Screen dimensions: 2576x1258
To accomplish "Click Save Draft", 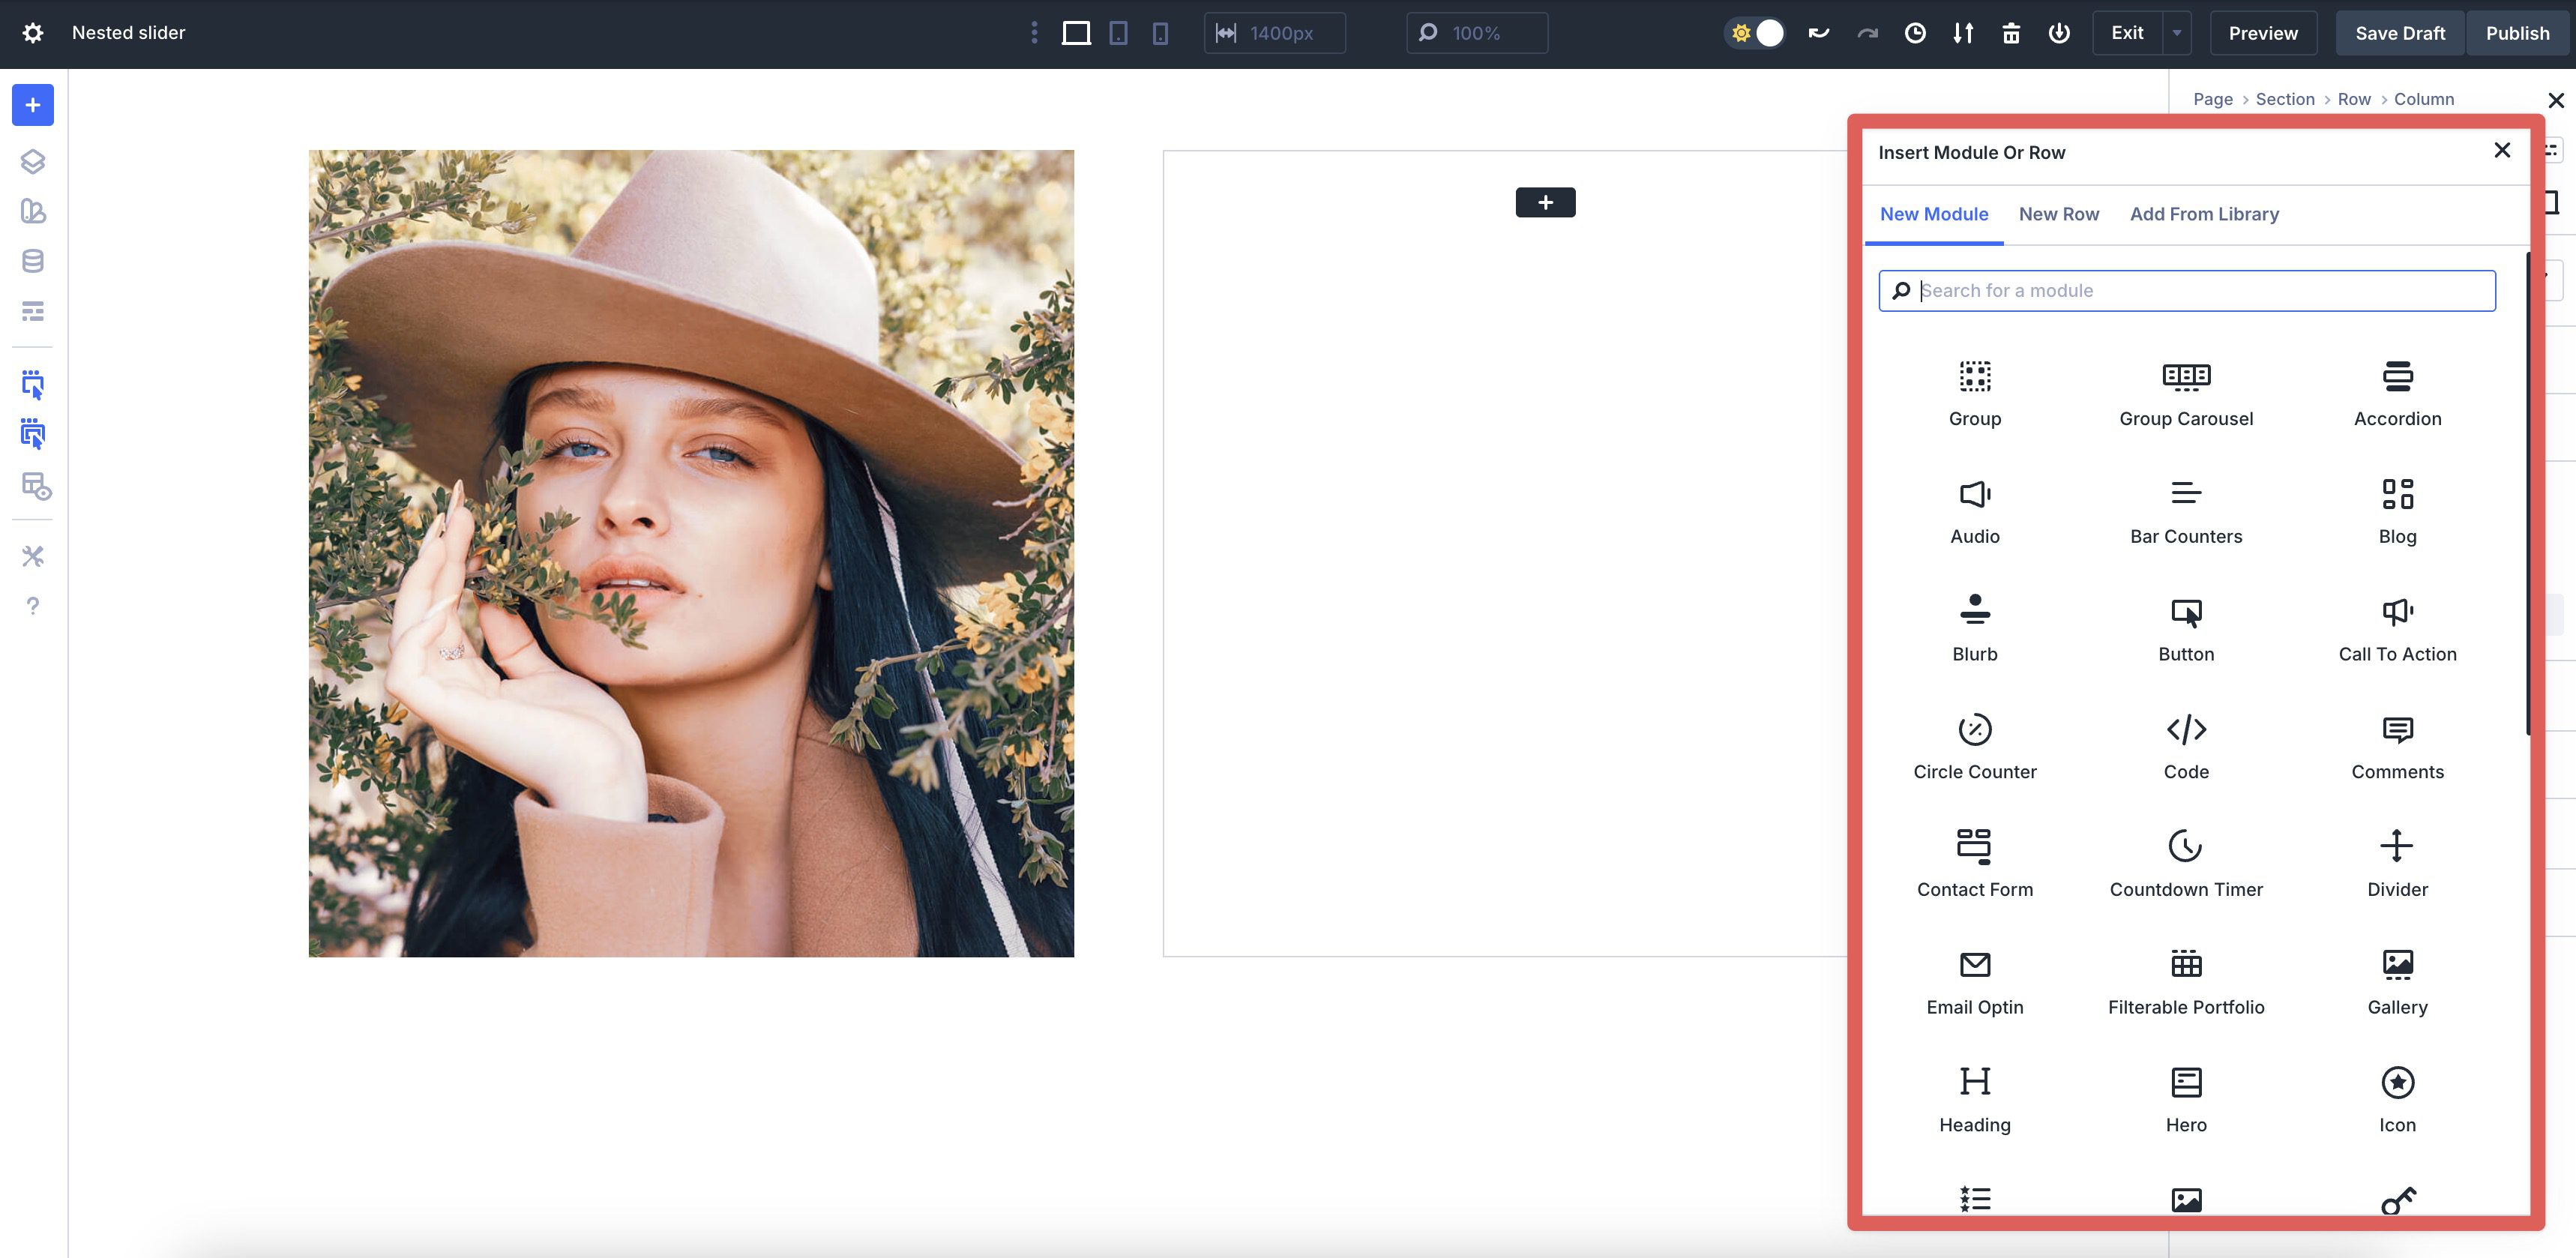I will 2400,32.
